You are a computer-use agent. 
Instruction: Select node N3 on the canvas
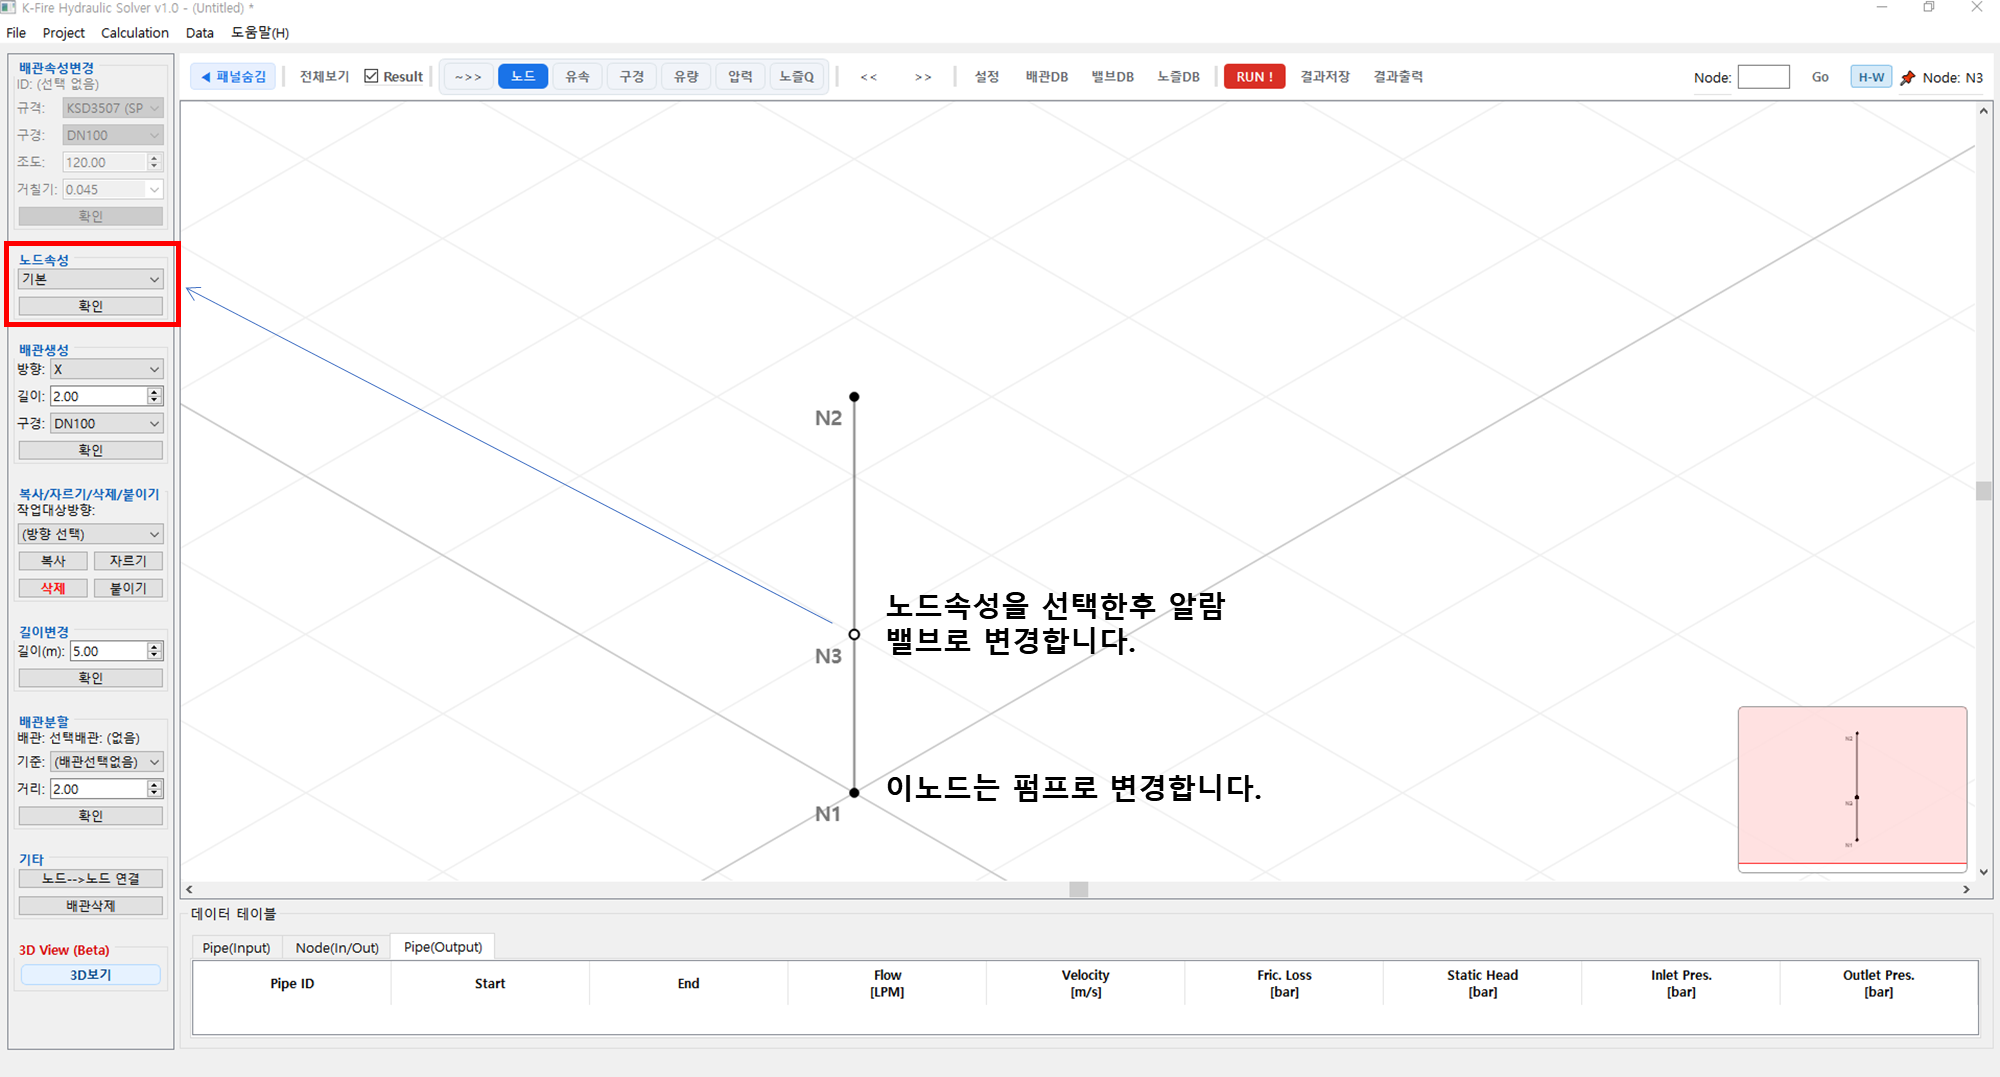pos(854,634)
